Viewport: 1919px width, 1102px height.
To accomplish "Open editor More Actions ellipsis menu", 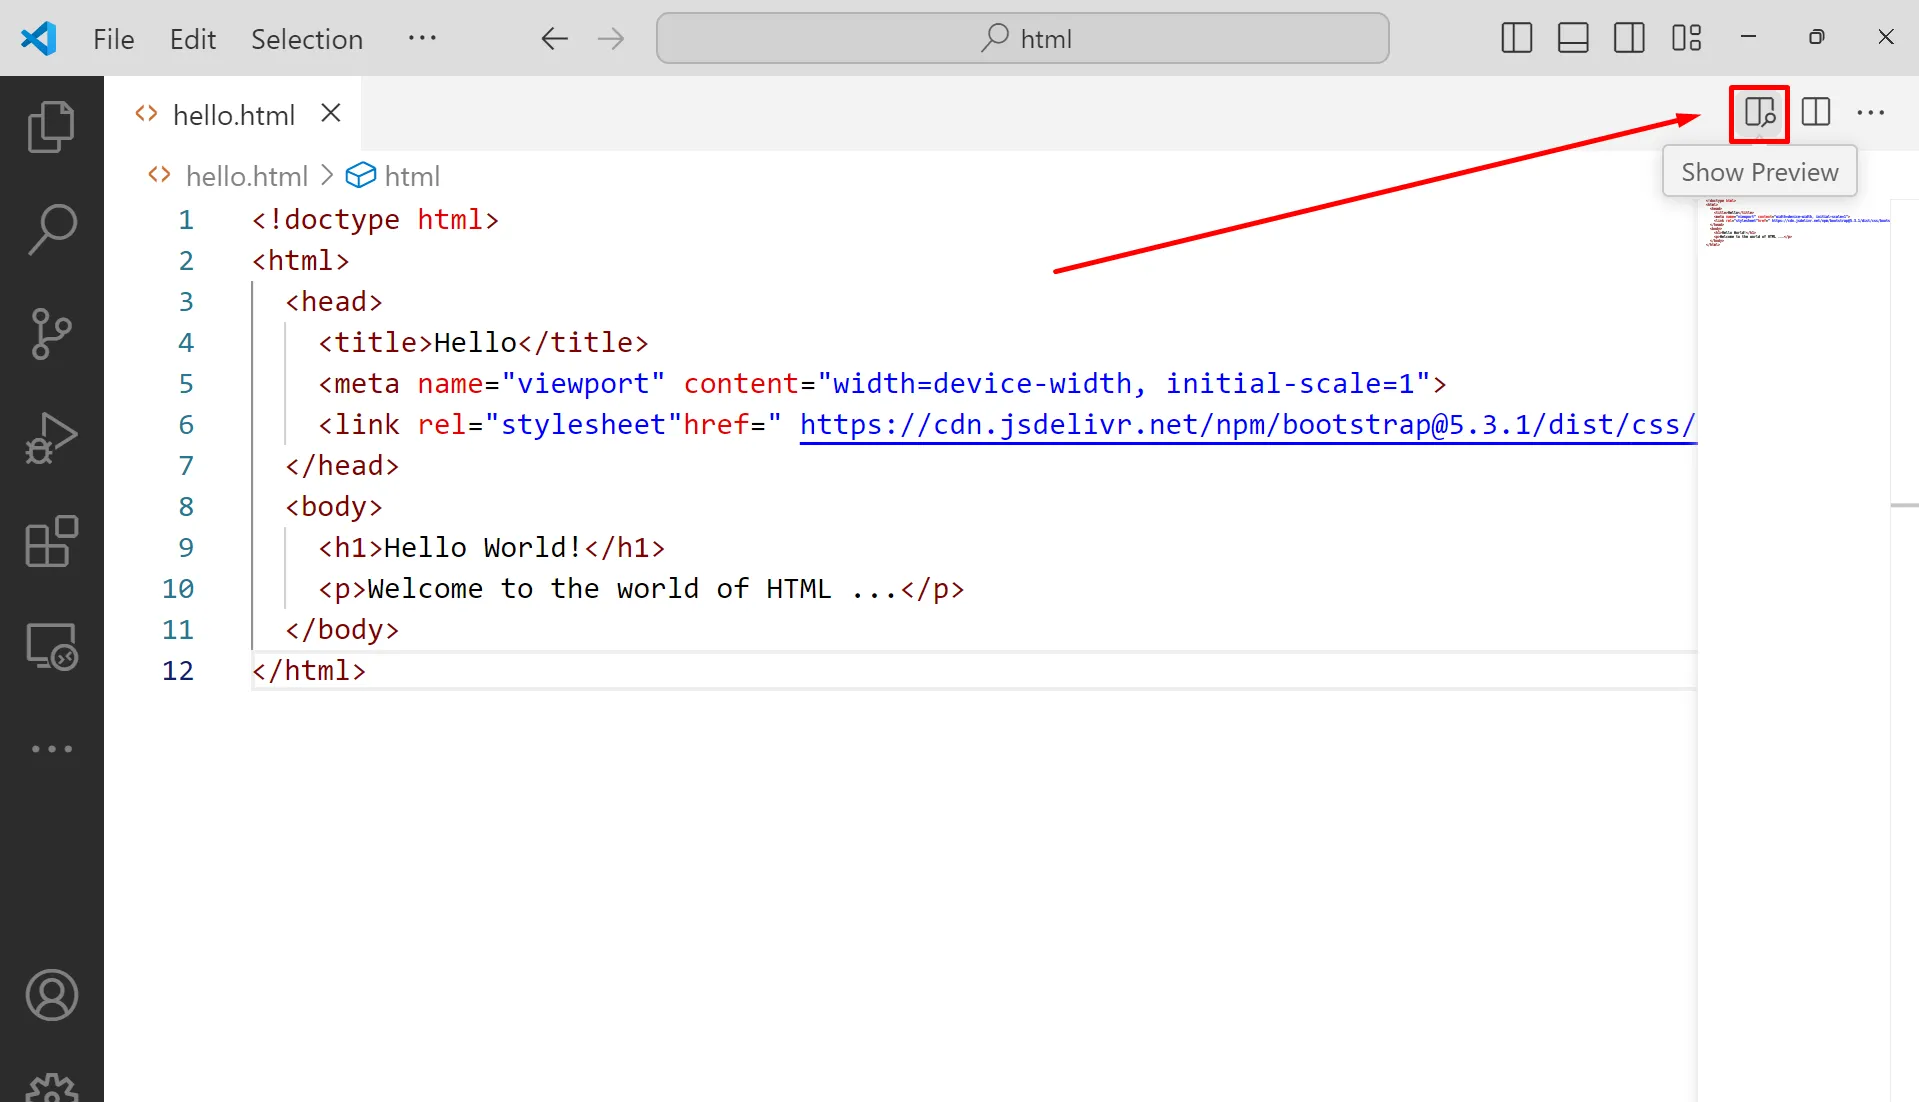I will [1870, 113].
